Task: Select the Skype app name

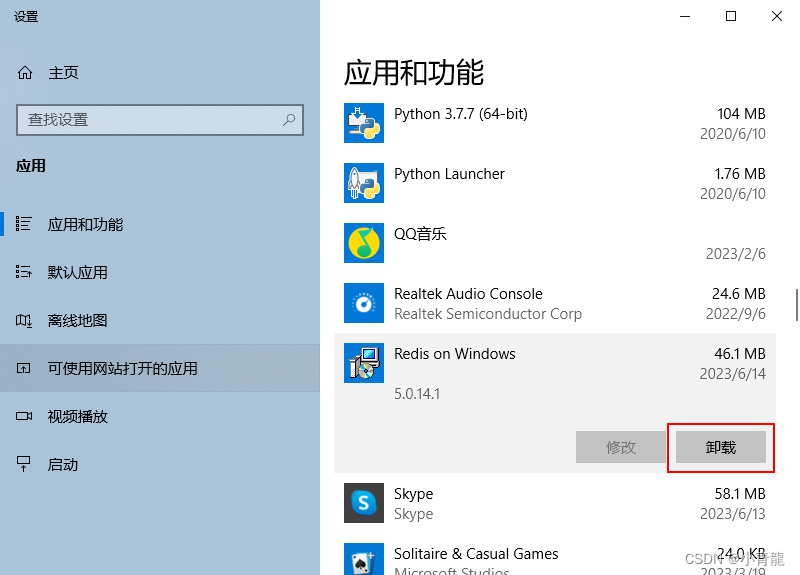Action: point(413,494)
